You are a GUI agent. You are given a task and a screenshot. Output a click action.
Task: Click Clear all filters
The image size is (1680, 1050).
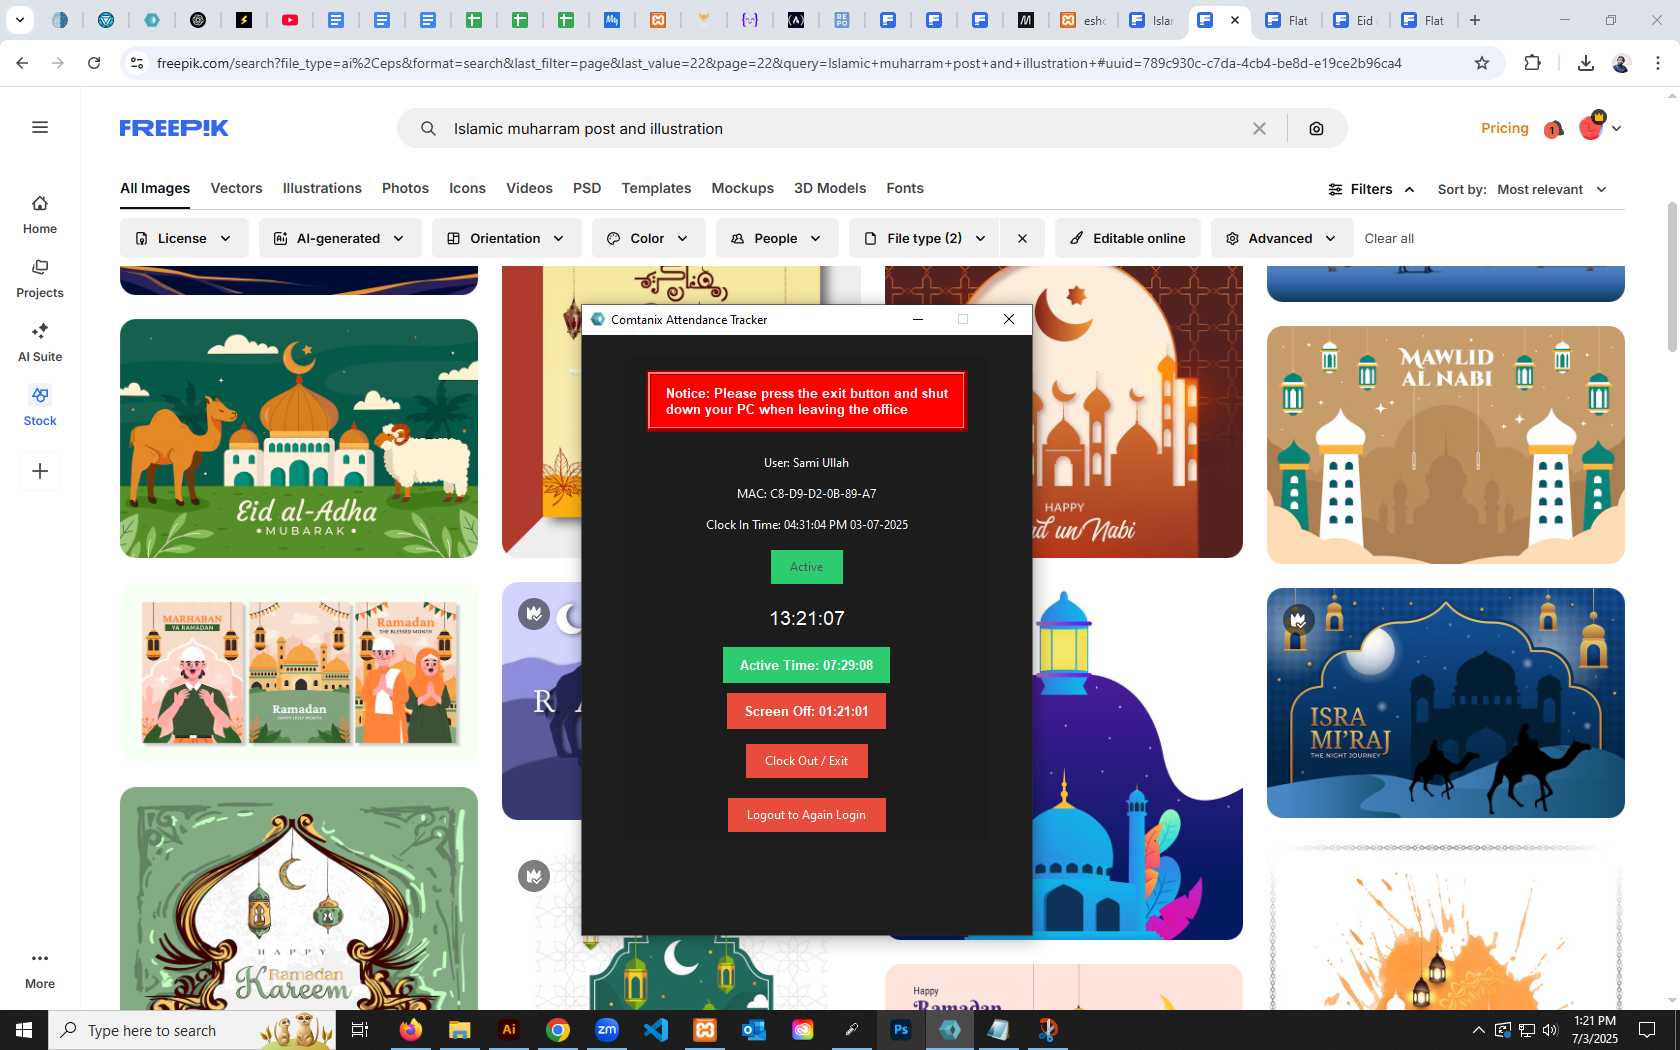(x=1389, y=238)
